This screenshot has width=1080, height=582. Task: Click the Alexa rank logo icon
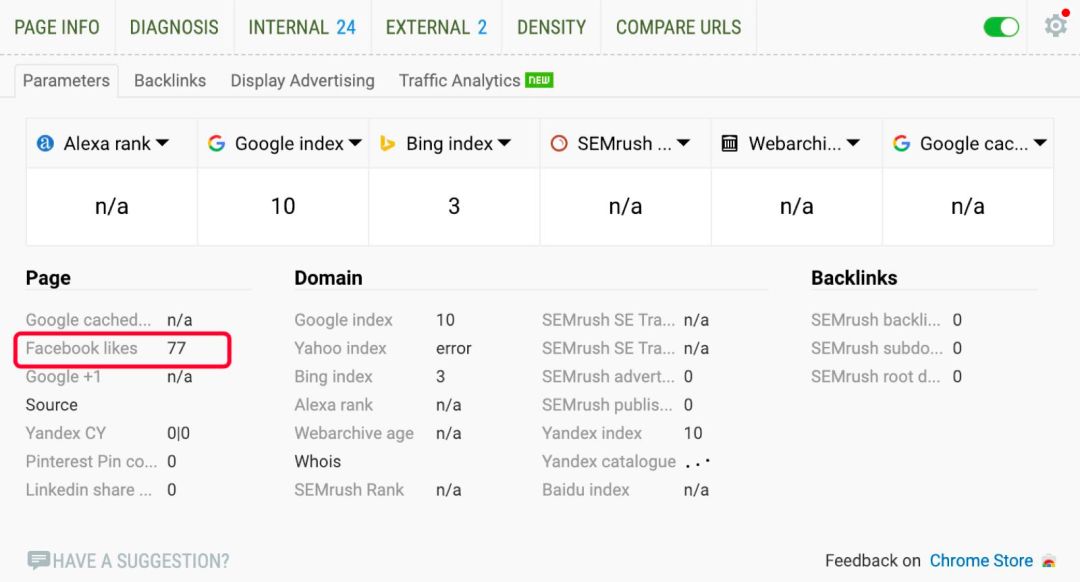pos(45,144)
